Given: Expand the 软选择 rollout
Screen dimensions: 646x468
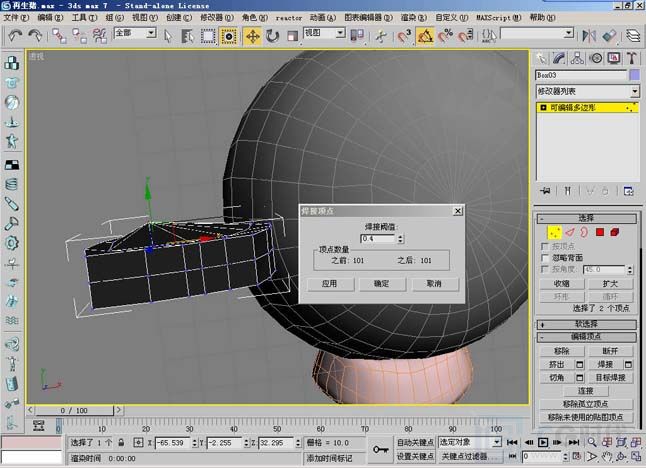Looking at the screenshot, I should [587, 324].
